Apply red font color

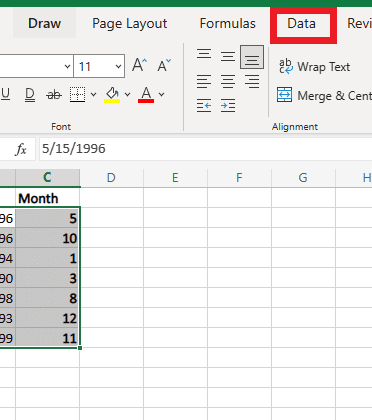coord(146,95)
